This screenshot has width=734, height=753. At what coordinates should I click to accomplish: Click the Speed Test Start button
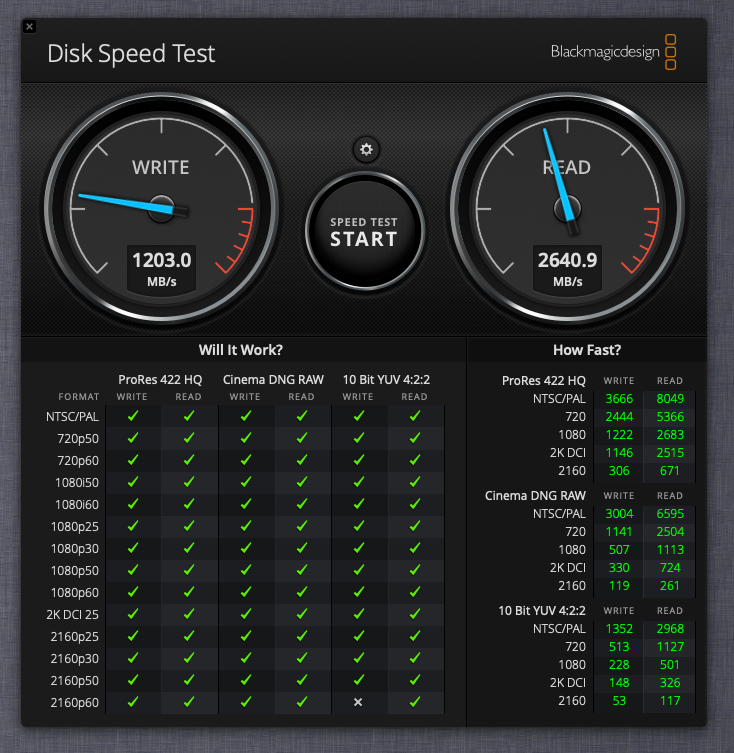click(x=365, y=231)
